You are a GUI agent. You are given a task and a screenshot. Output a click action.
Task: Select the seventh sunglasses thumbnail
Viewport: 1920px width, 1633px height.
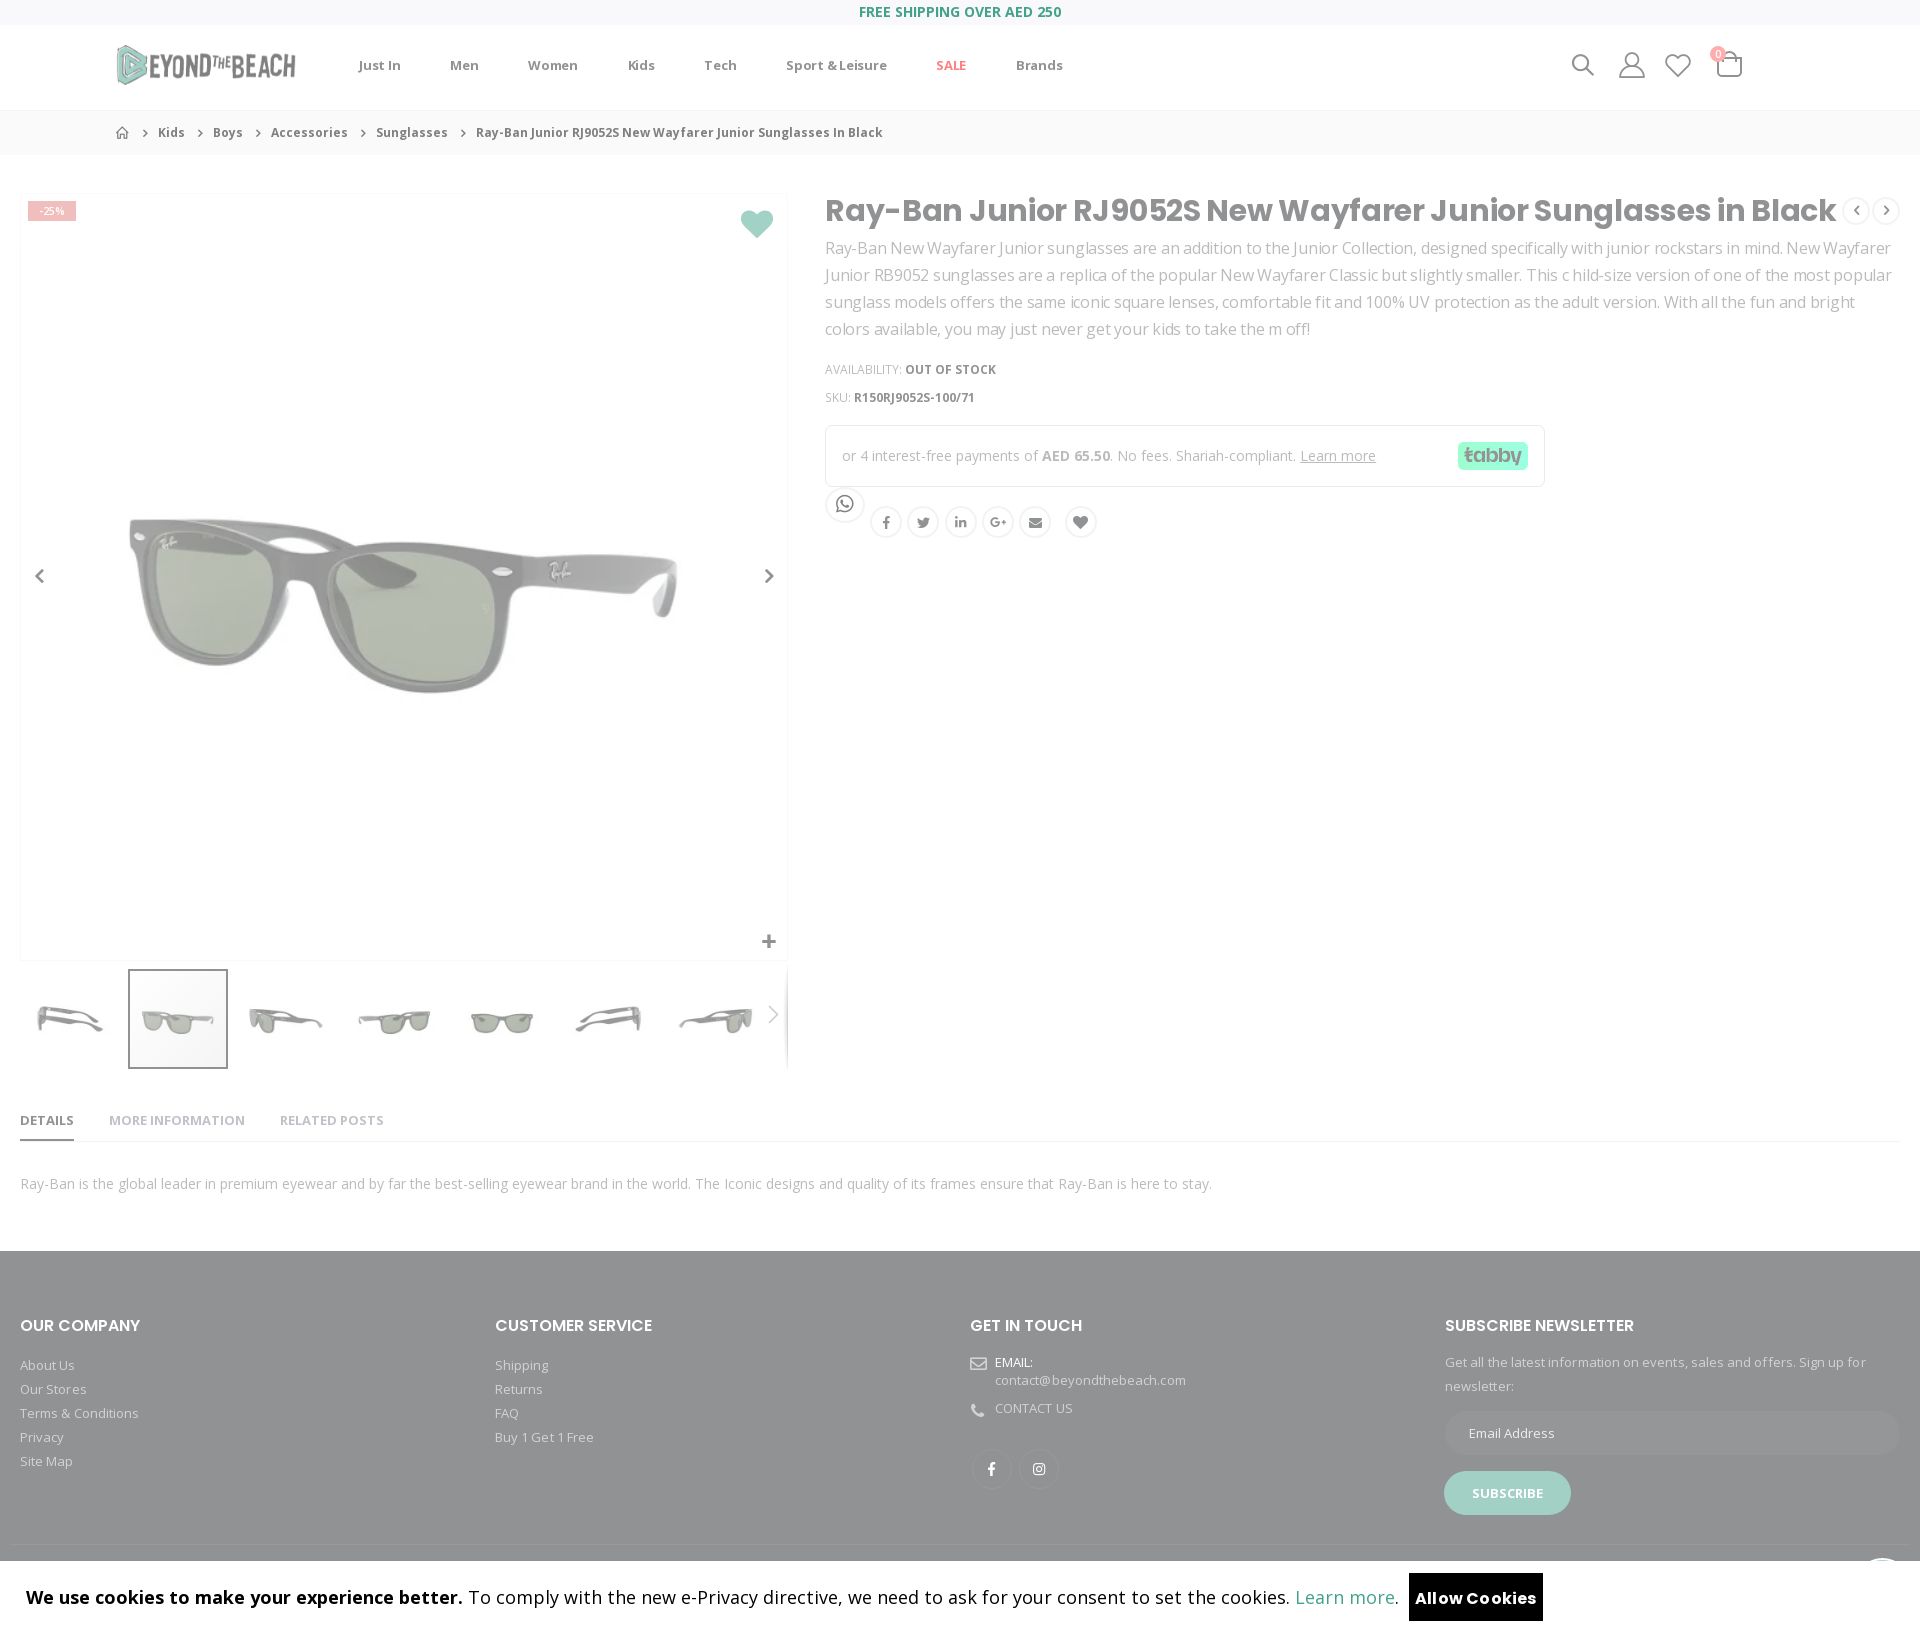[716, 1019]
